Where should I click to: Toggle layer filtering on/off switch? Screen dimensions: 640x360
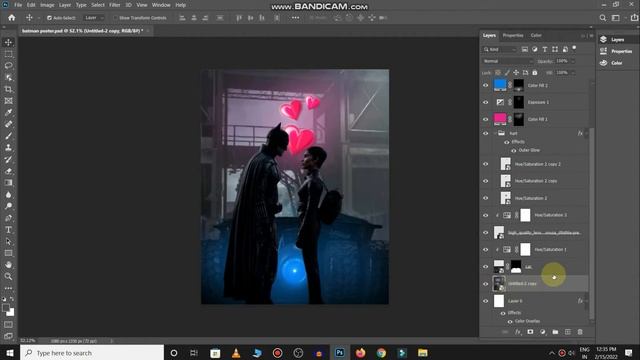click(x=574, y=48)
